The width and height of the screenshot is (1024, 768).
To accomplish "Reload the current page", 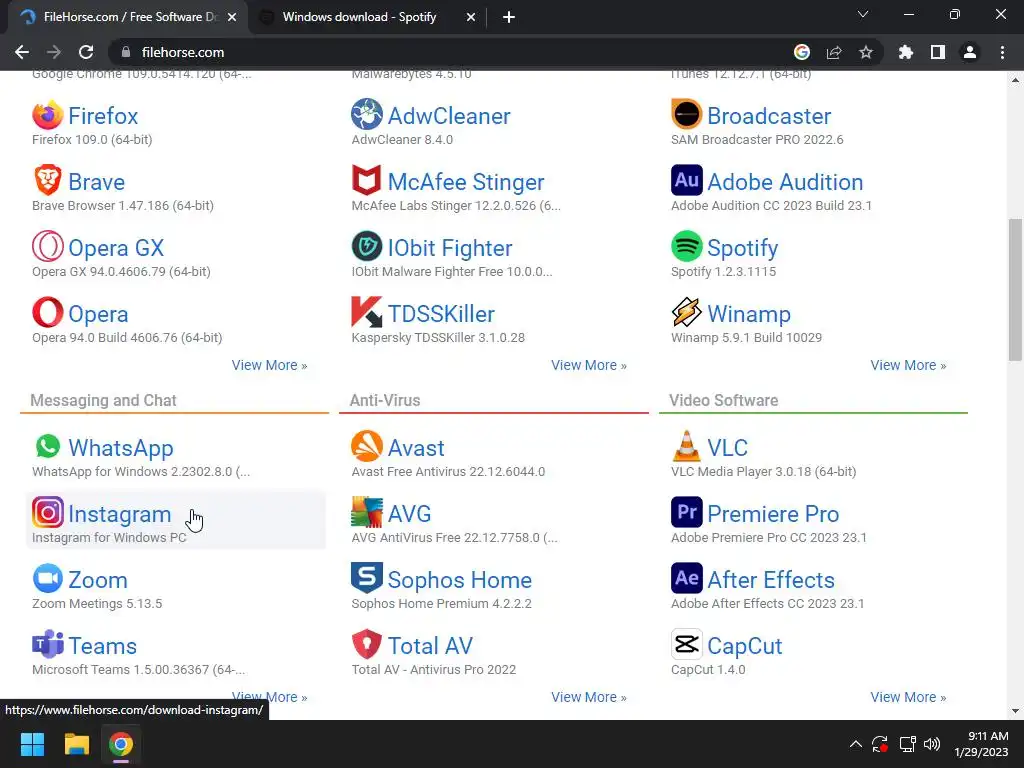I will click(x=86, y=52).
